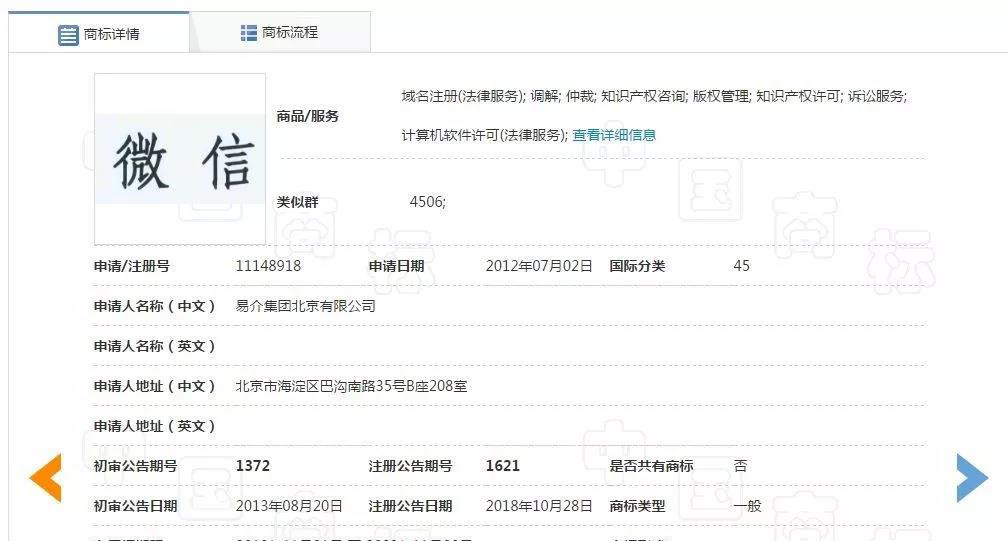
Task: Click preliminary announcement issue 1372
Action: tap(253, 466)
